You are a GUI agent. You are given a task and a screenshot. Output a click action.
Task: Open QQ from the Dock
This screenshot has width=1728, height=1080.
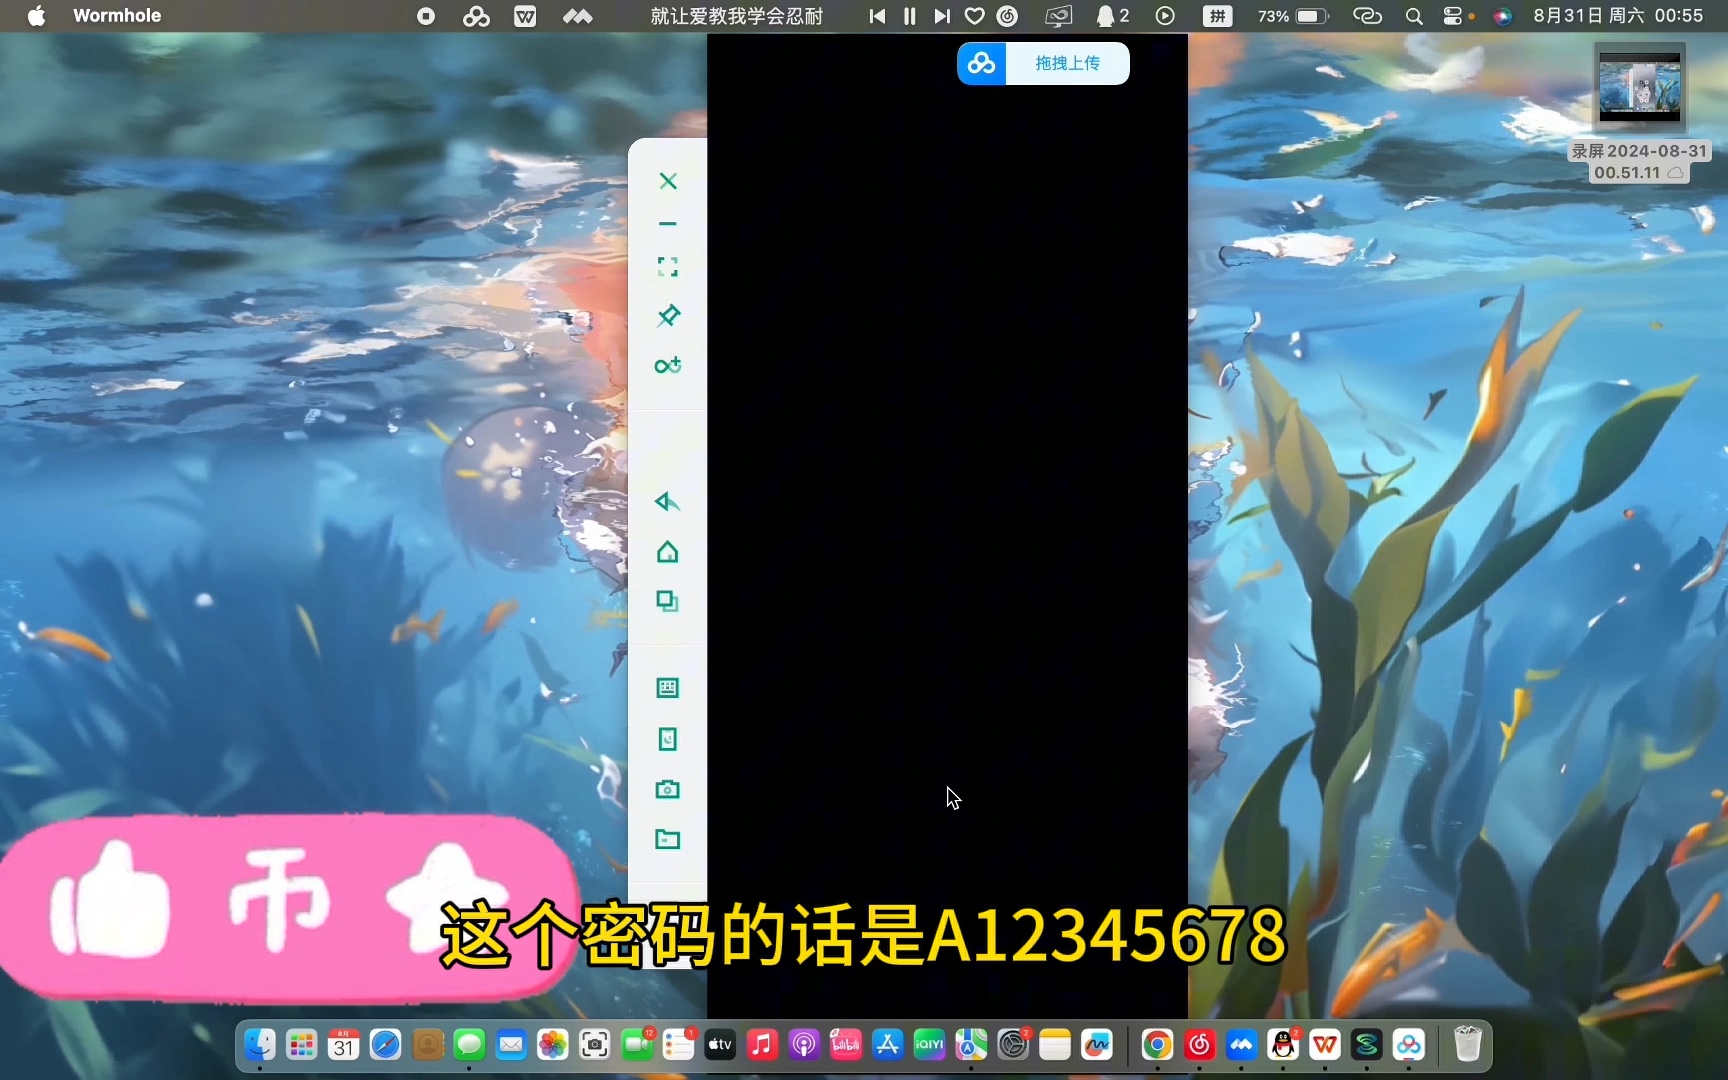(1283, 1045)
